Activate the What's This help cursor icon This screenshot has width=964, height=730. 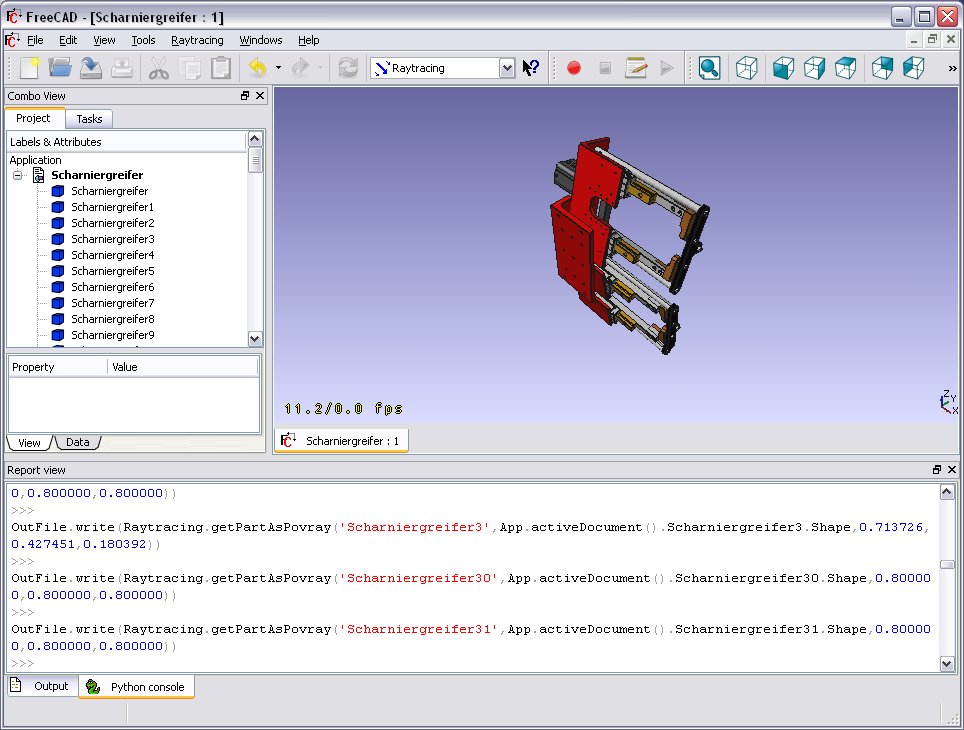[531, 68]
